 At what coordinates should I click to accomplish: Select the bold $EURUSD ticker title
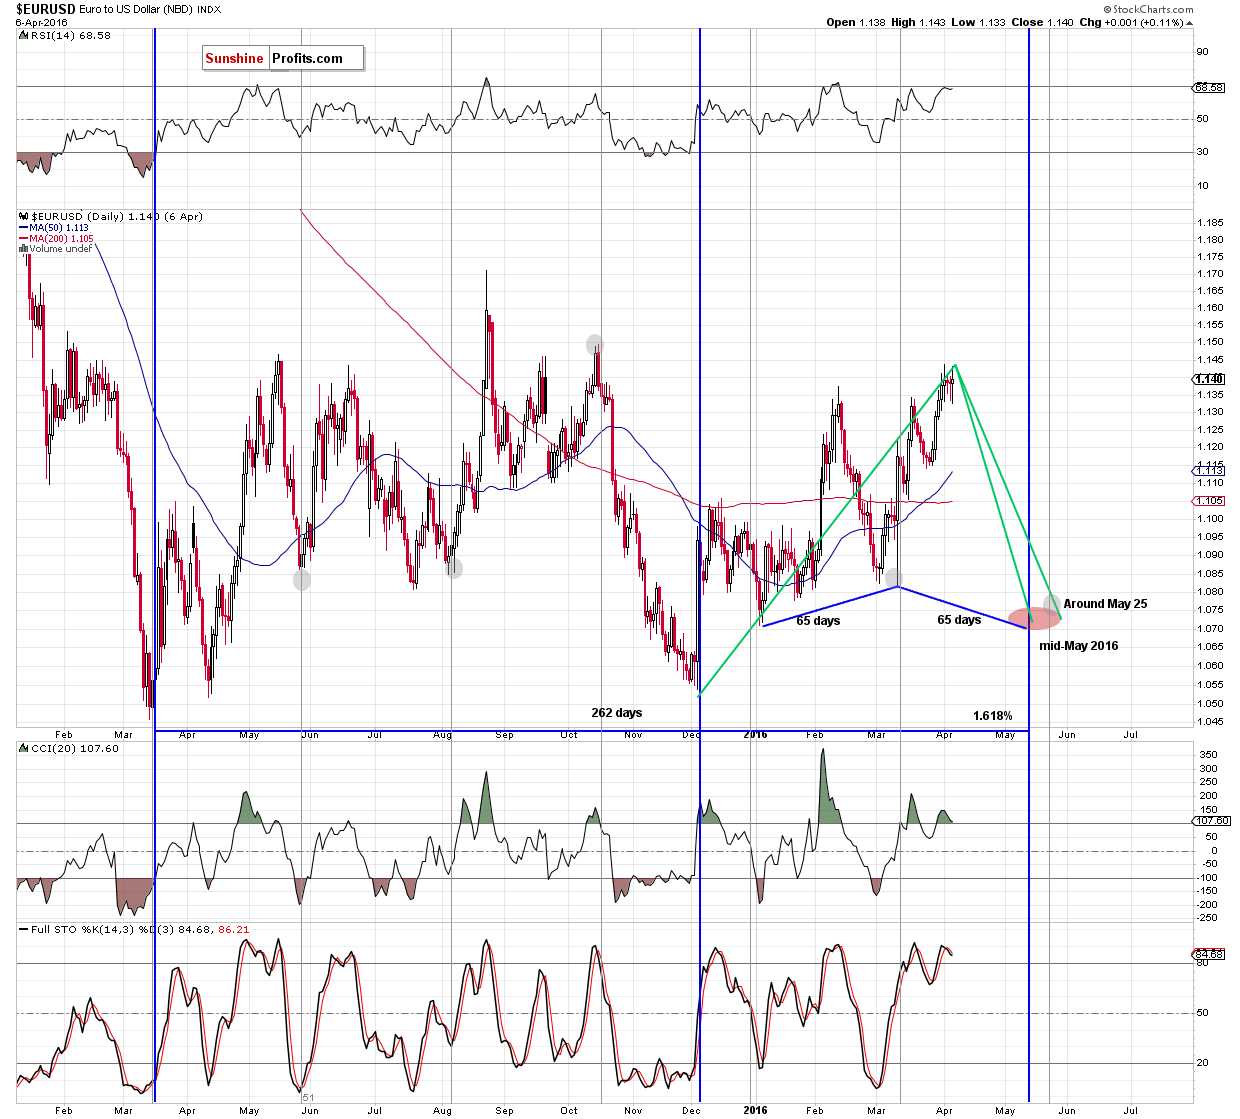pyautogui.click(x=45, y=9)
